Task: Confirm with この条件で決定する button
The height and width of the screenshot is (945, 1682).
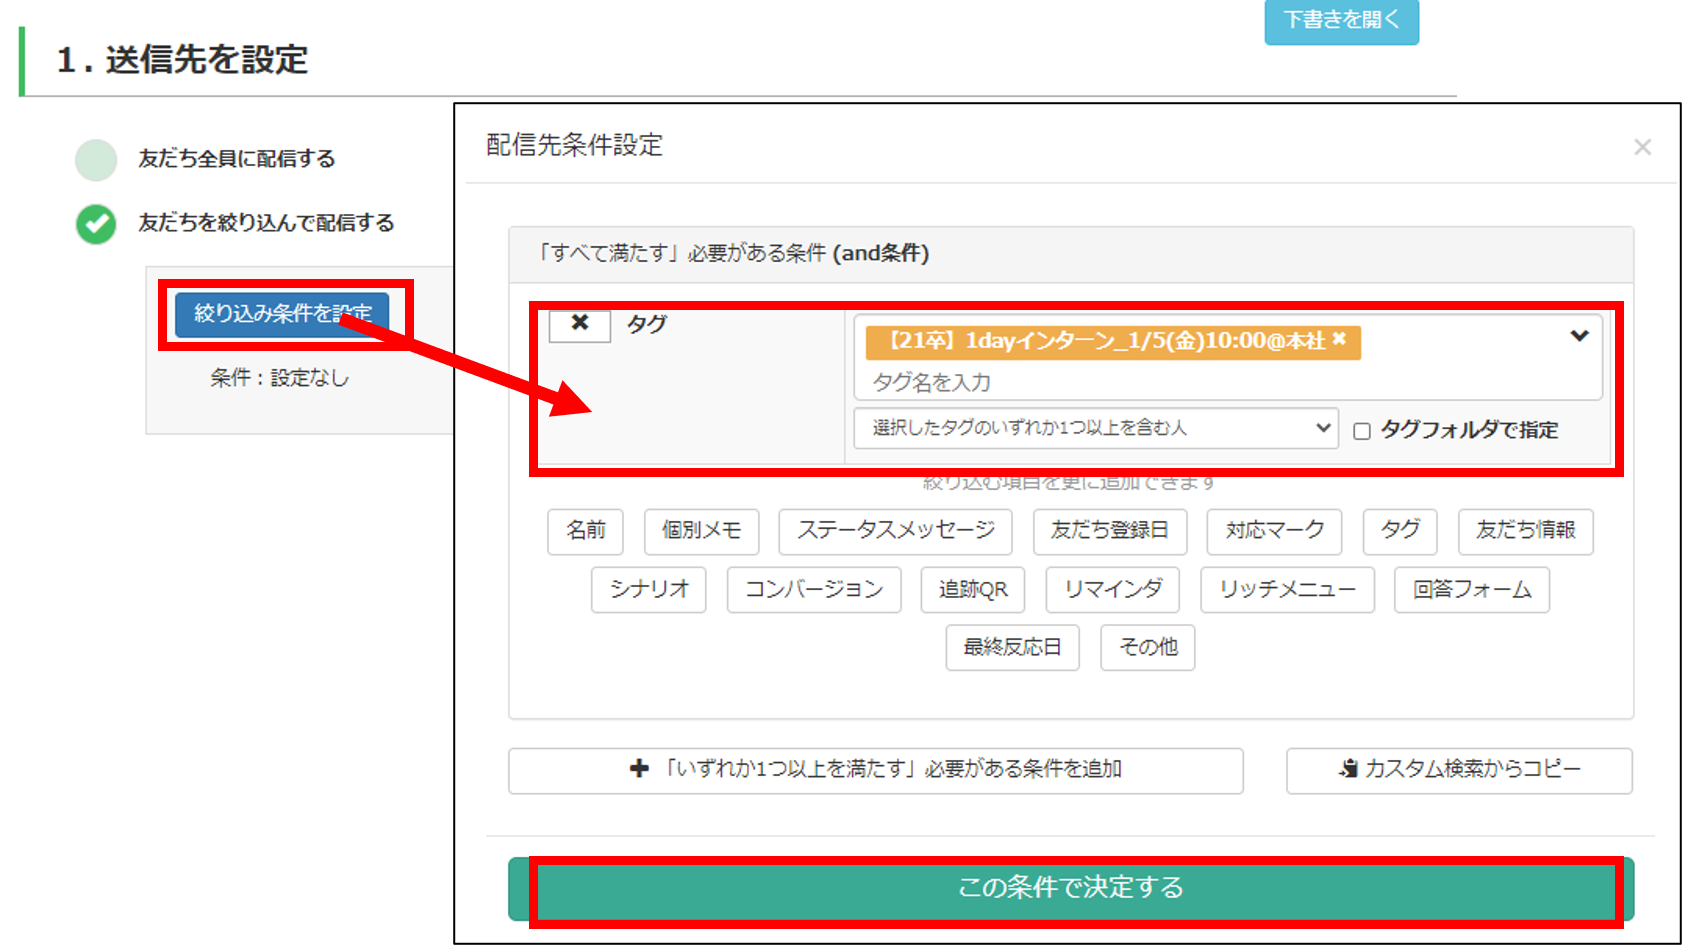Action: click(1071, 888)
